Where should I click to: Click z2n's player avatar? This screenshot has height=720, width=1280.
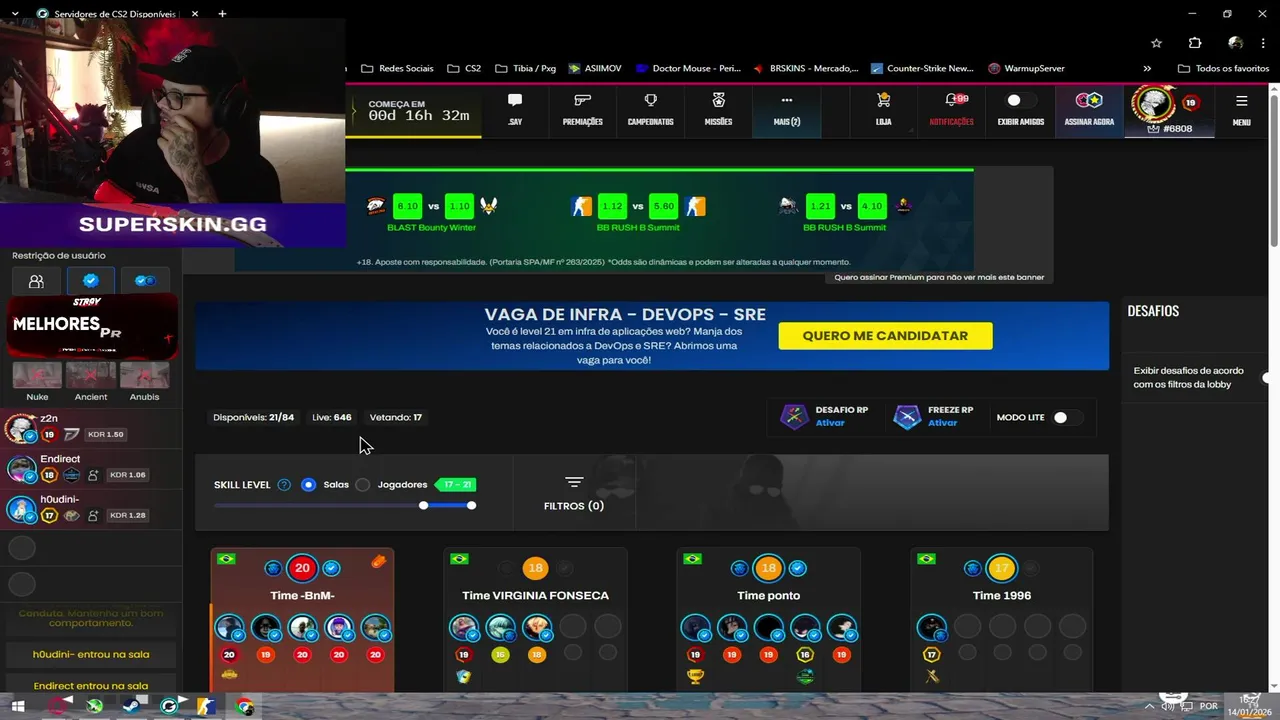[20, 428]
